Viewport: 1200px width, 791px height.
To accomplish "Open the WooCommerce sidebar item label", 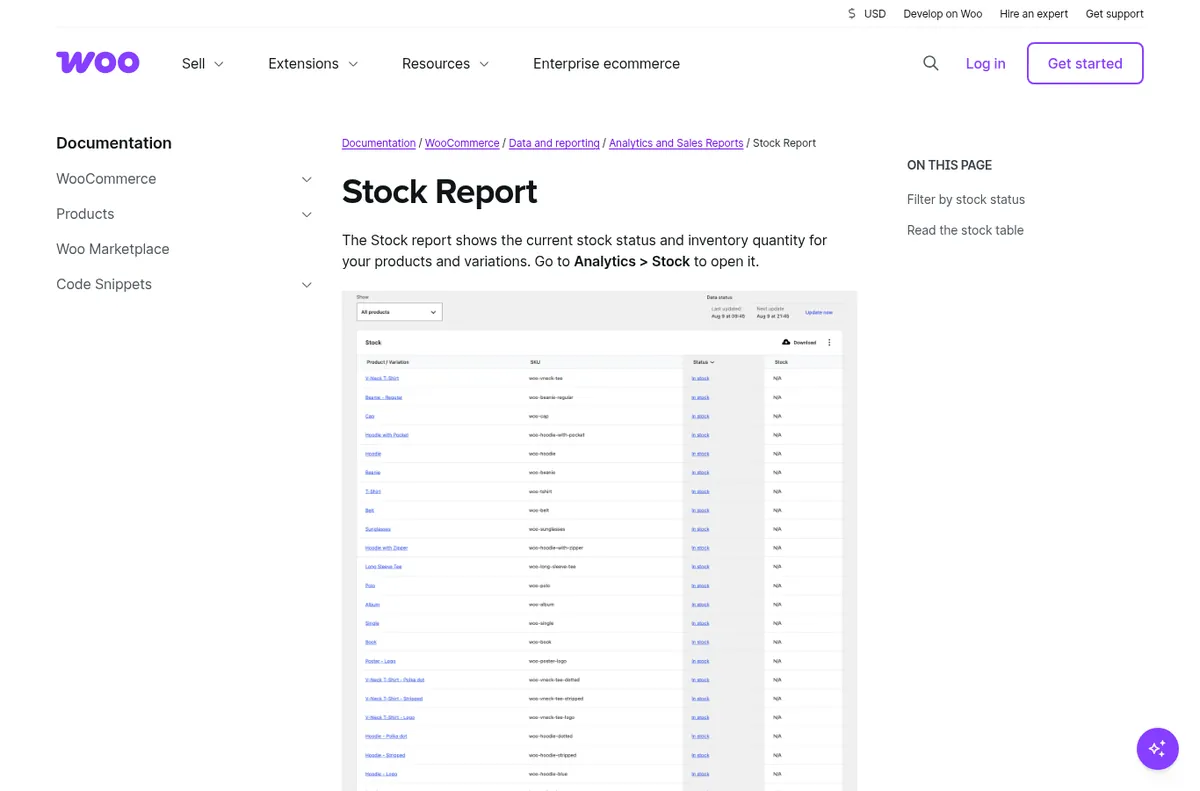I will [106, 179].
